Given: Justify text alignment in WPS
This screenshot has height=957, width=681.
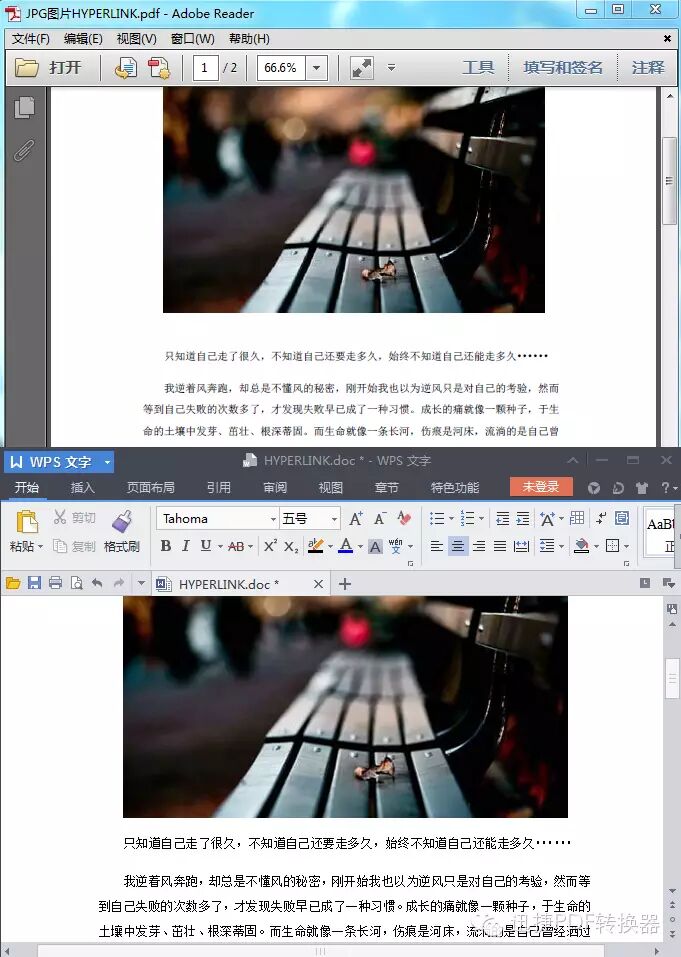Looking at the screenshot, I should pos(500,546).
